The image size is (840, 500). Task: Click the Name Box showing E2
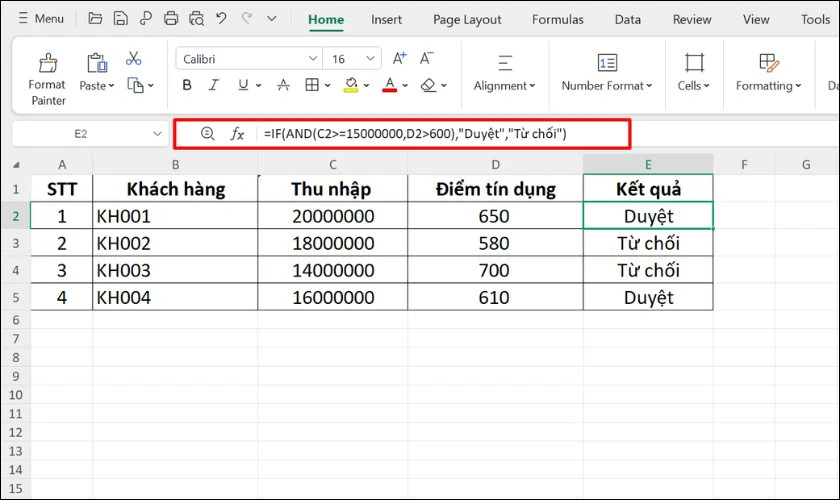tap(80, 134)
